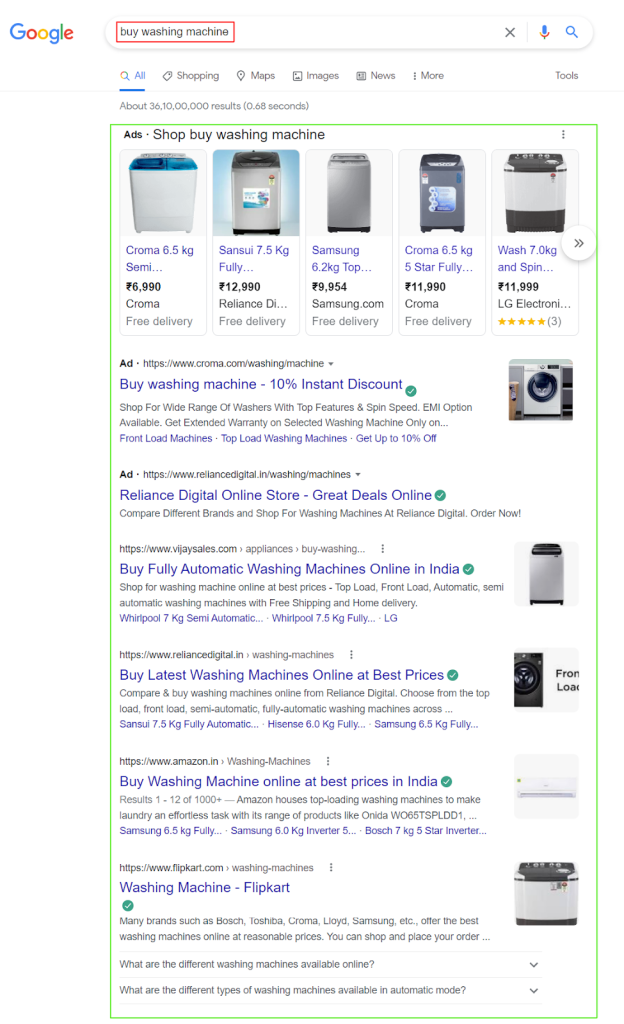Open the Croma 6.5 kg Semi product link
The height and width of the screenshot is (1024, 624).
[x=160, y=259]
